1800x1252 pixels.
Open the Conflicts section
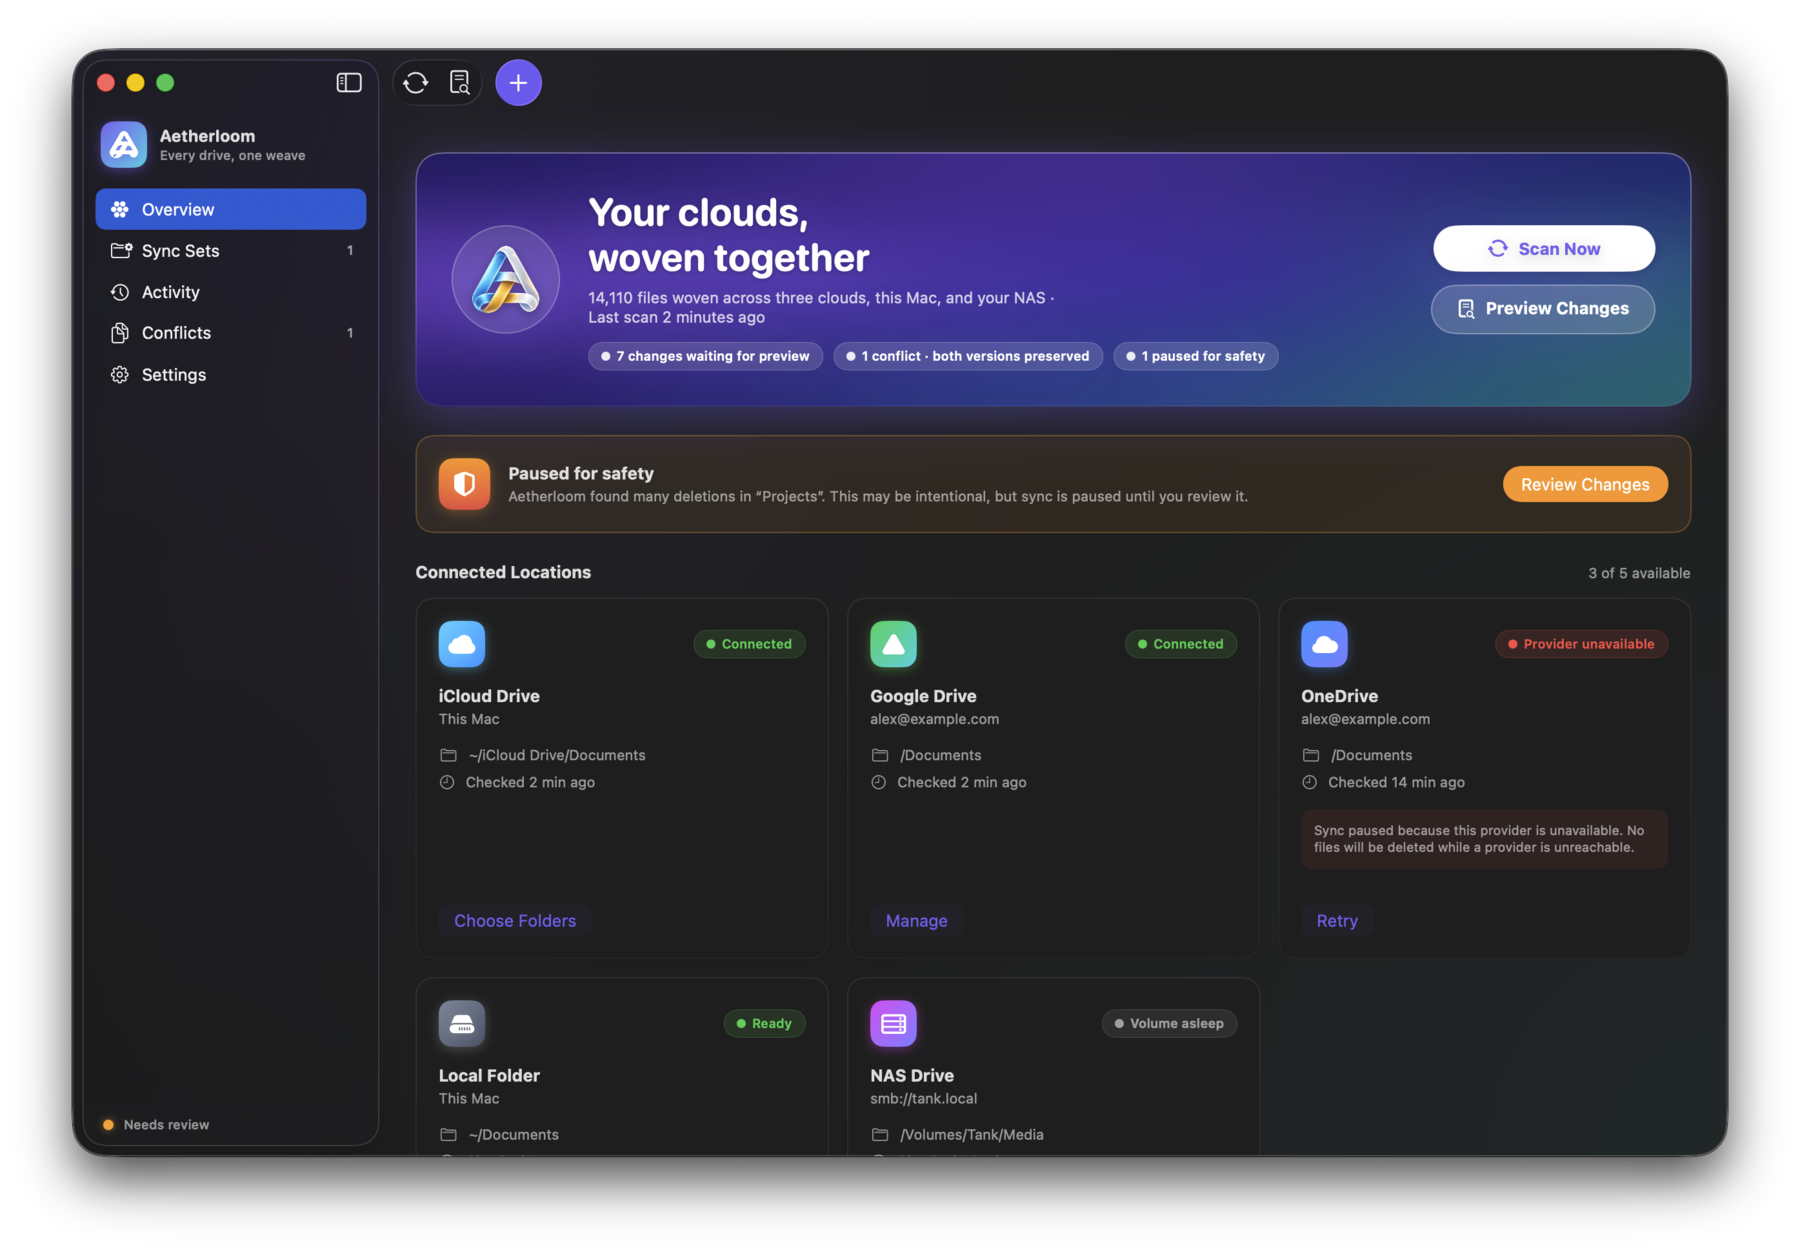pyautogui.click(x=231, y=333)
